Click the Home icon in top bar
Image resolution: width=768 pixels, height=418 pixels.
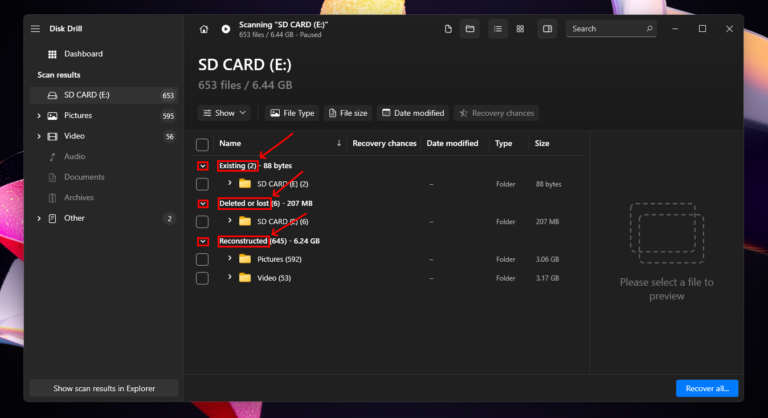(x=204, y=29)
